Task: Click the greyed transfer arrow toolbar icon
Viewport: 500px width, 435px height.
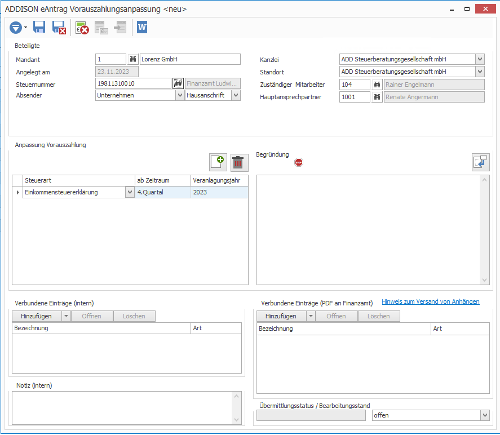Action: click(120, 27)
